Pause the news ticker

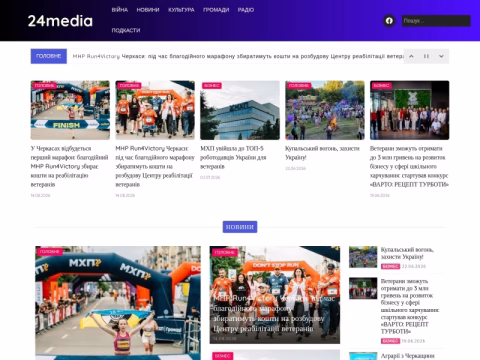426,56
